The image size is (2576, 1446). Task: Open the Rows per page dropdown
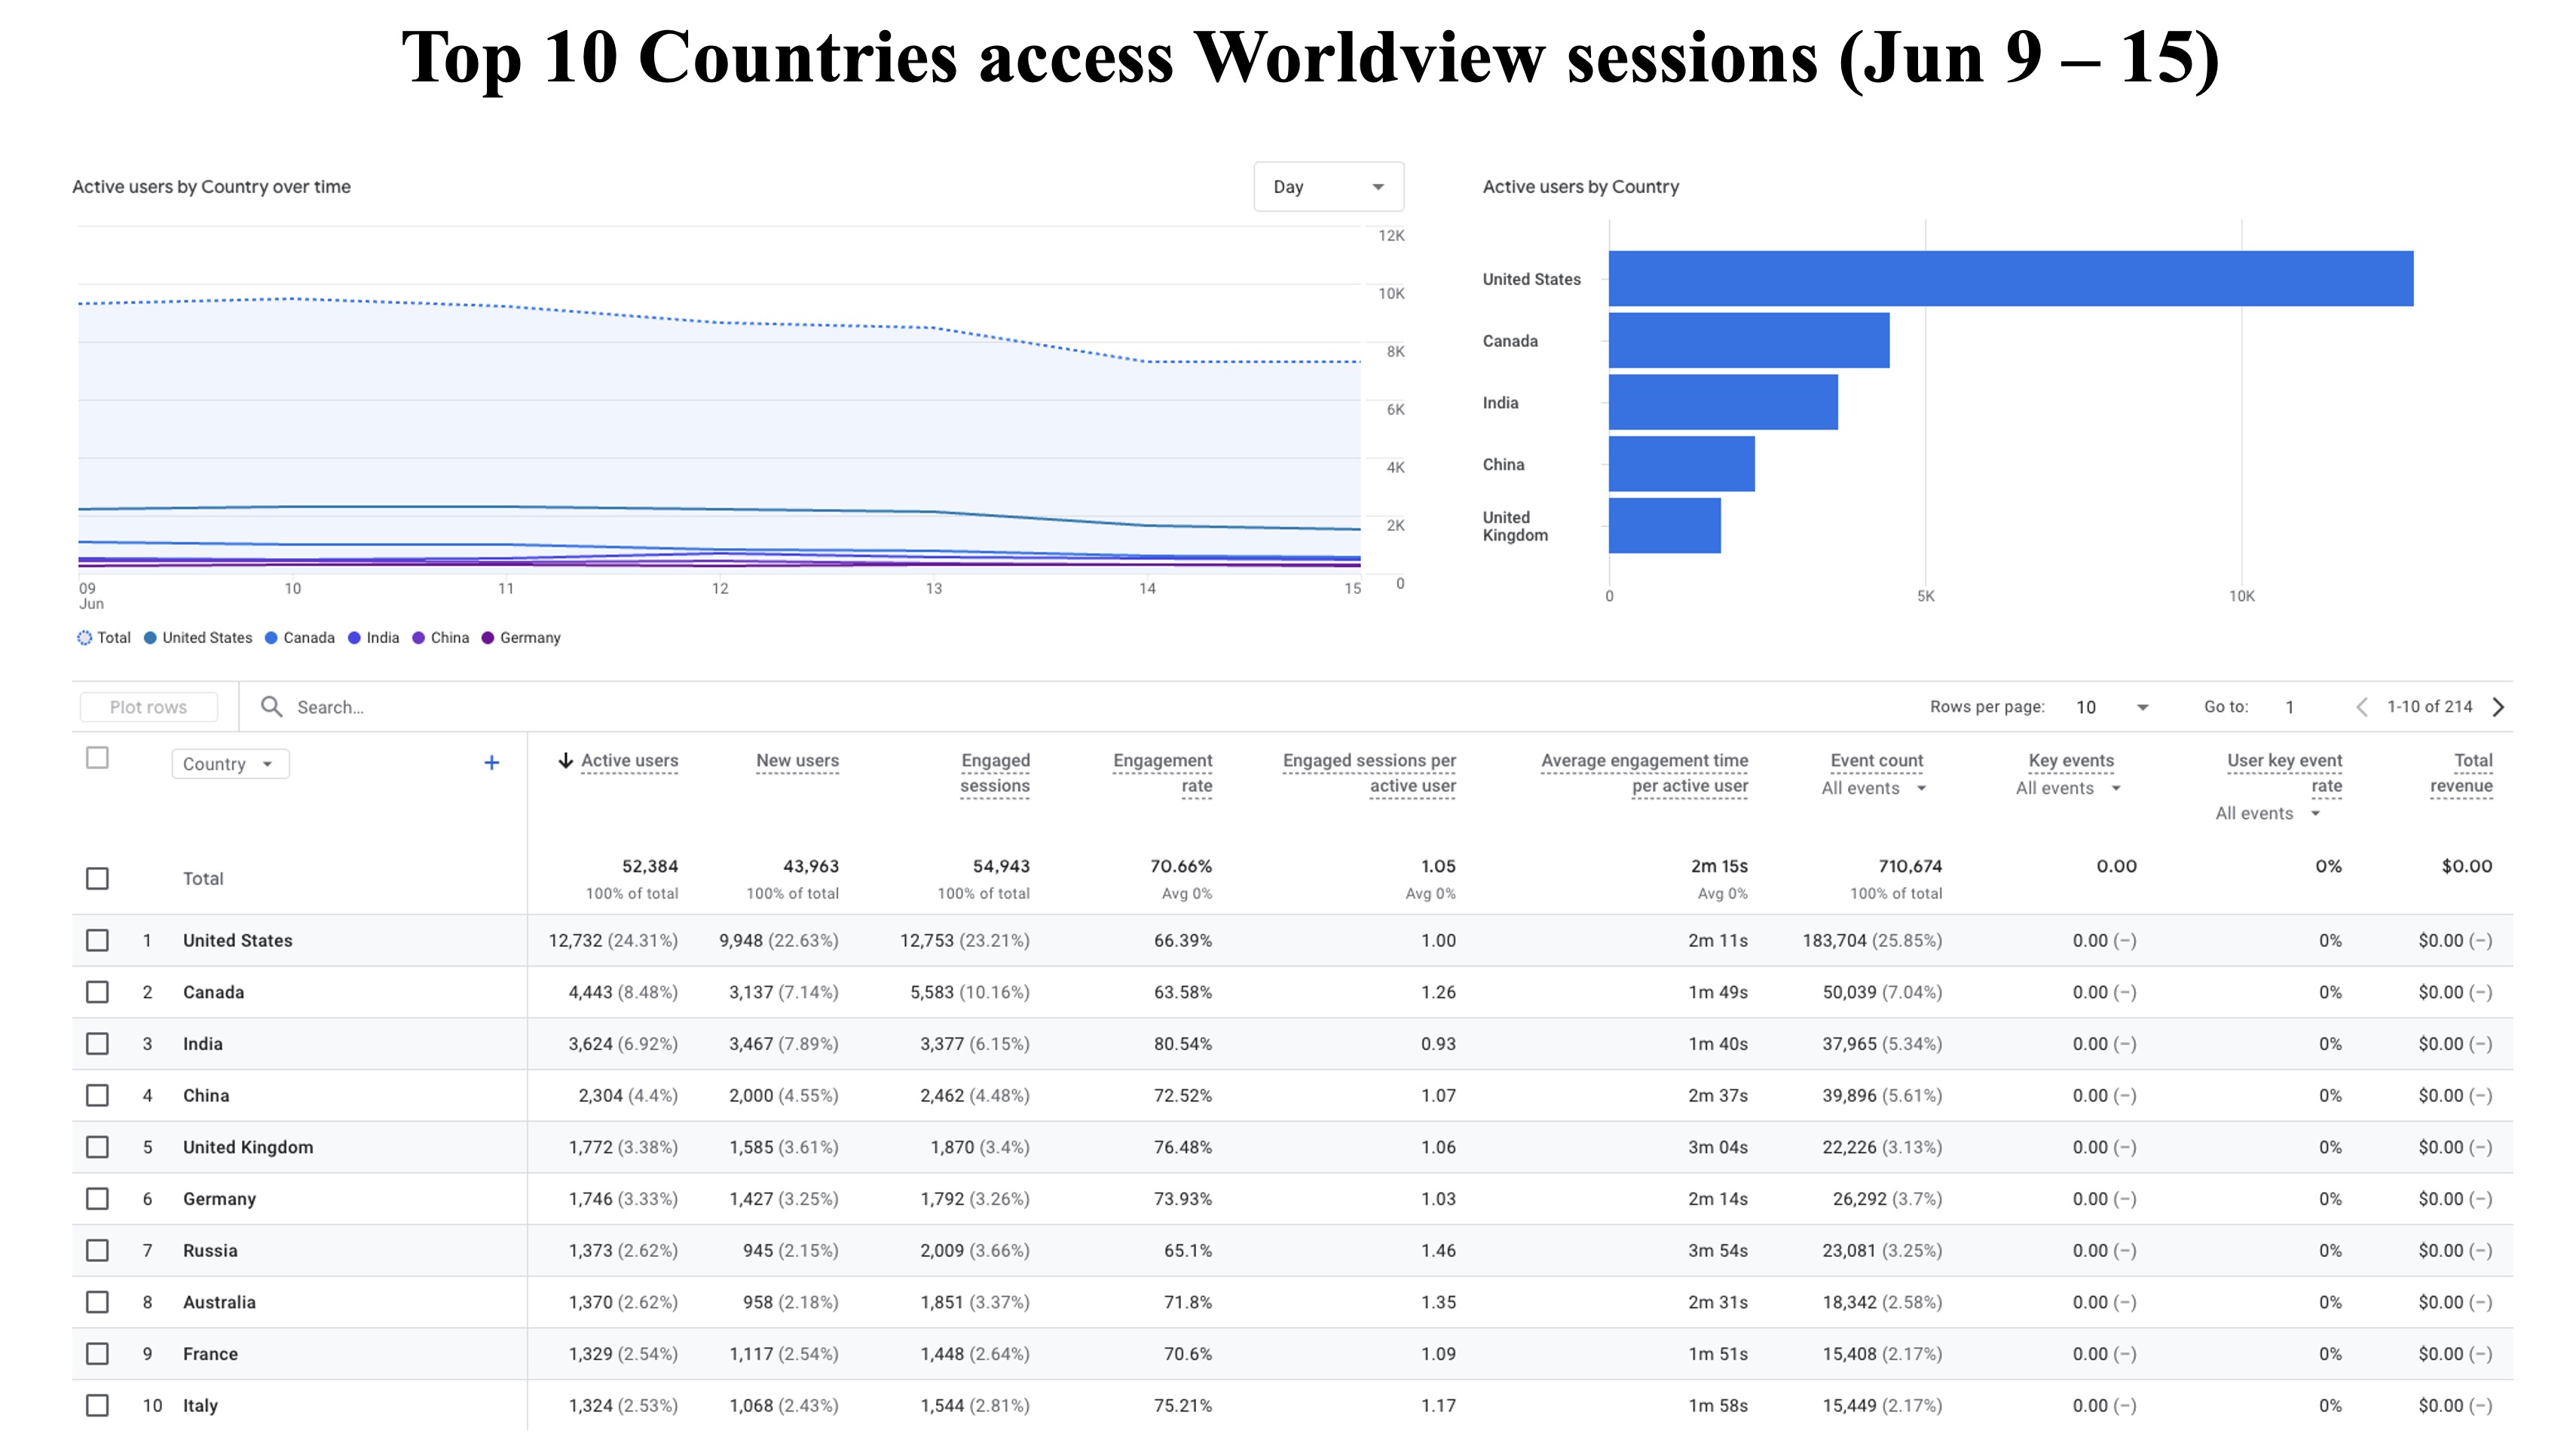click(2112, 707)
